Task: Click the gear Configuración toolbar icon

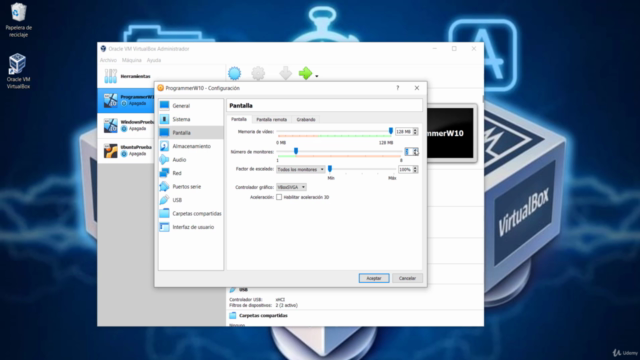Action: [258, 73]
